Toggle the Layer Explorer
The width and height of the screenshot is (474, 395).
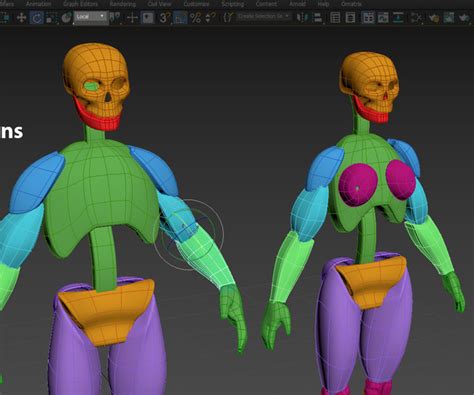point(350,17)
